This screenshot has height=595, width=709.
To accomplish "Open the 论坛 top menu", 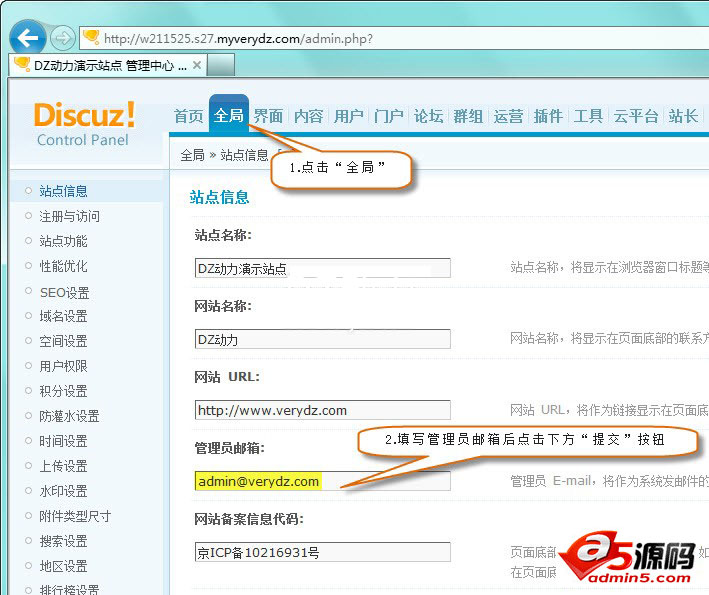I will click(x=428, y=116).
